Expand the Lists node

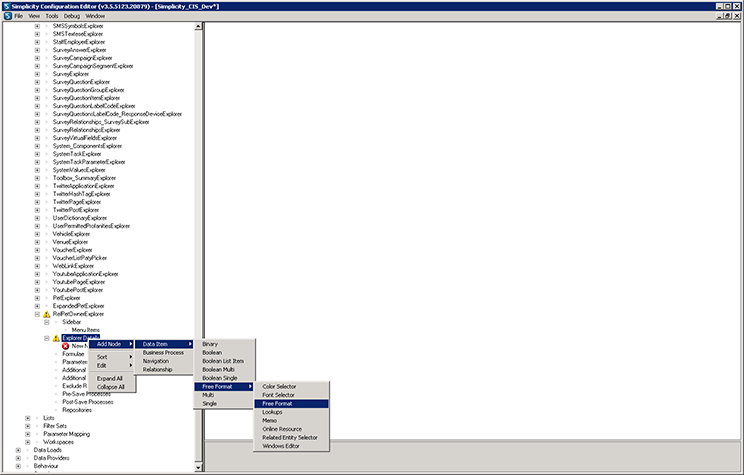(x=28, y=418)
